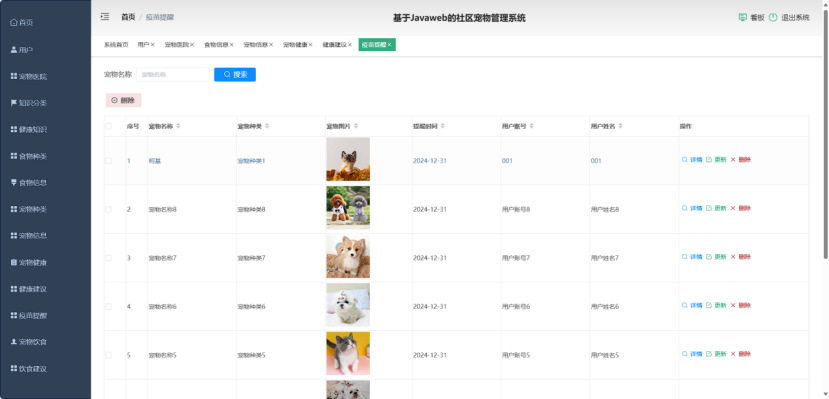
Task: Click the 柯基 pet name cell
Action: pyautogui.click(x=154, y=161)
